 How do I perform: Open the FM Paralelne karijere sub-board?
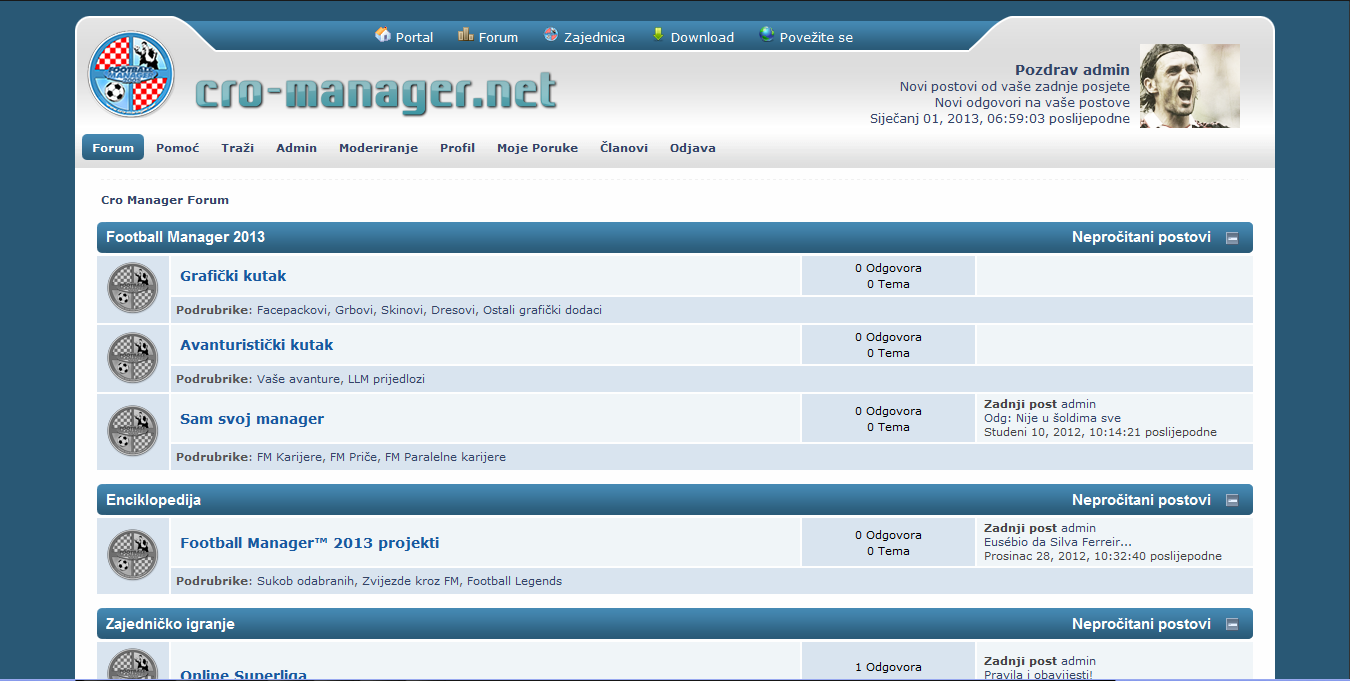point(445,457)
